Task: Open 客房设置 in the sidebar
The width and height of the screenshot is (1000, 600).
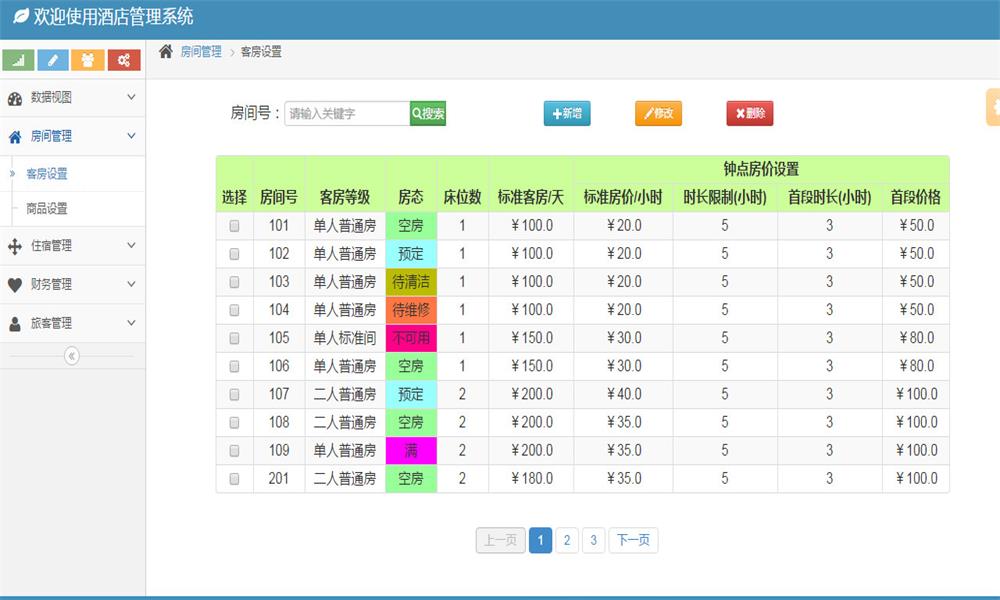Action: tap(47, 173)
